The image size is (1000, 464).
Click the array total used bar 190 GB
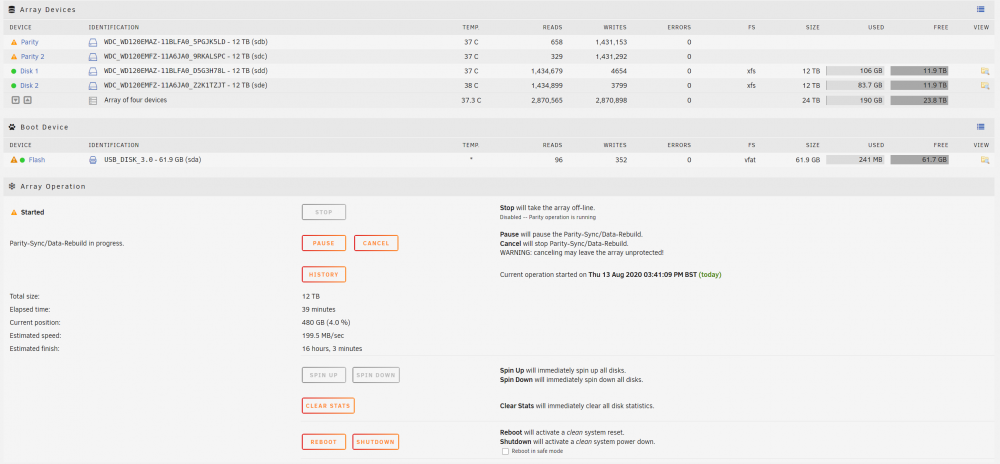click(x=855, y=100)
